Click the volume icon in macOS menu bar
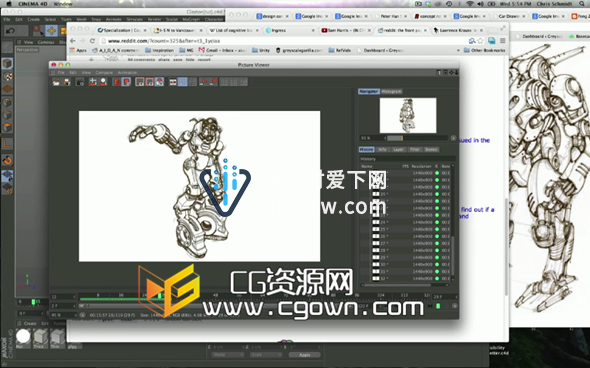590x368 pixels. [x=480, y=4]
